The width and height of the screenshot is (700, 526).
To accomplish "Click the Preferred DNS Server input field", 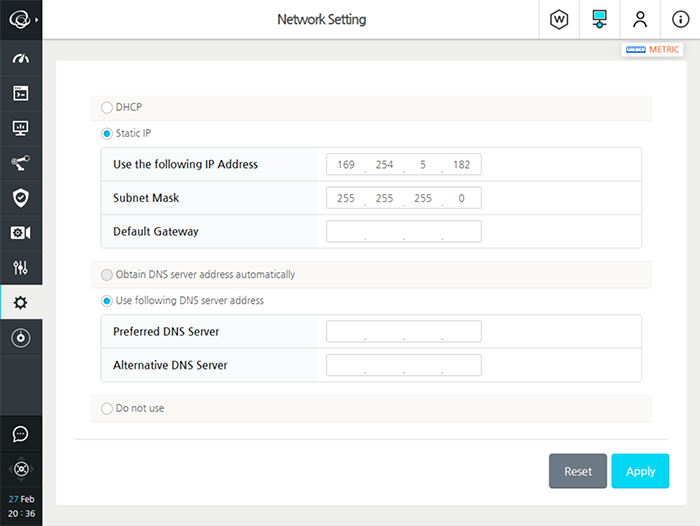I will [x=404, y=331].
